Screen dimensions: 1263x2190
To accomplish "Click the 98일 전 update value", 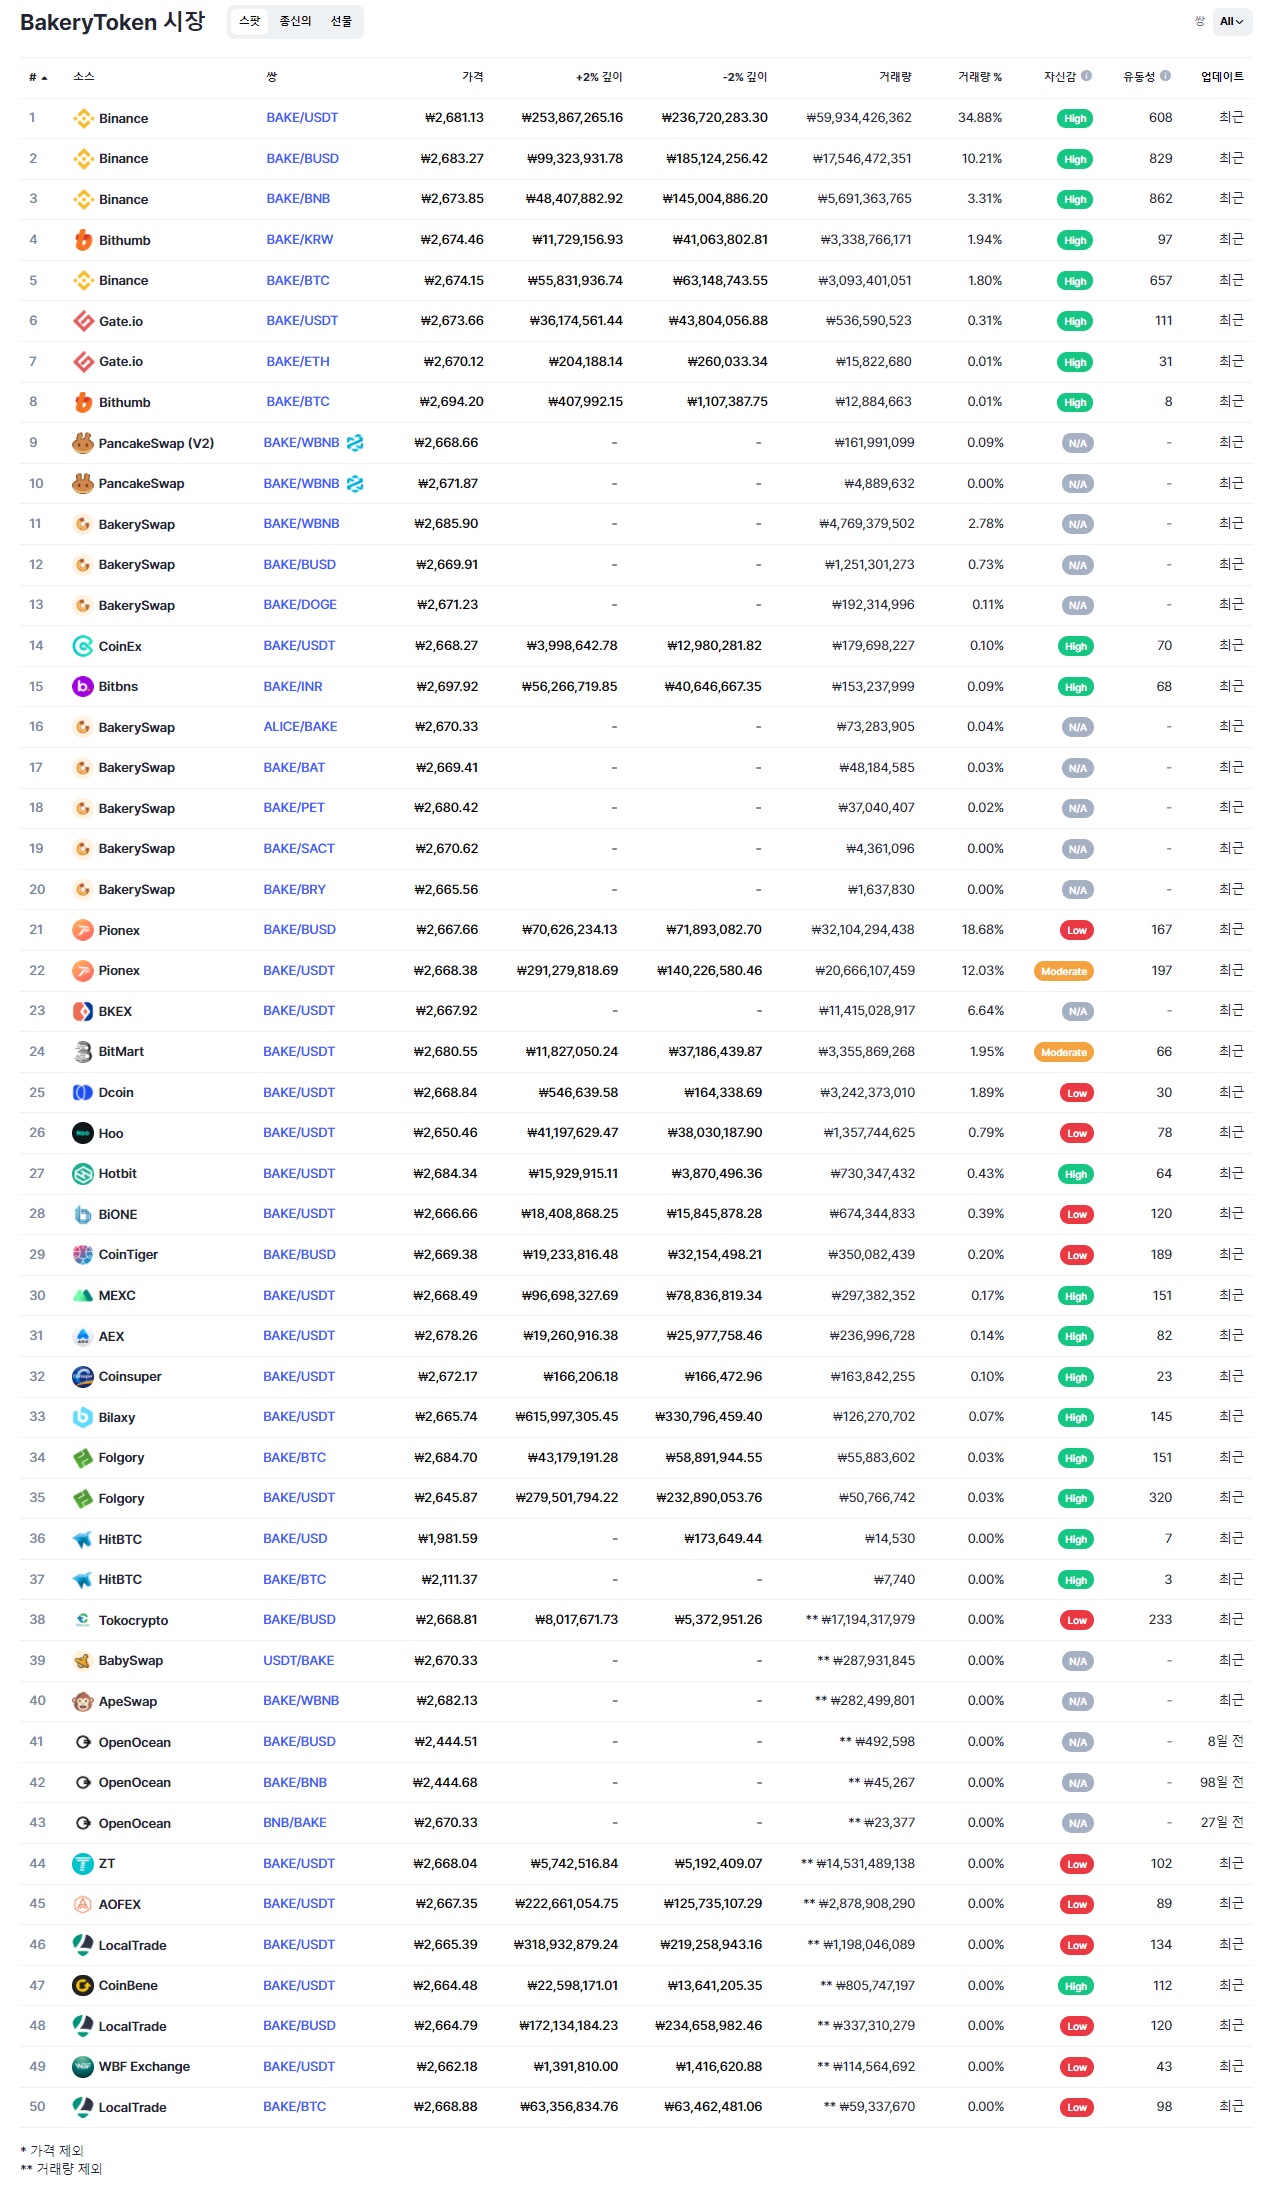I will [1222, 1782].
